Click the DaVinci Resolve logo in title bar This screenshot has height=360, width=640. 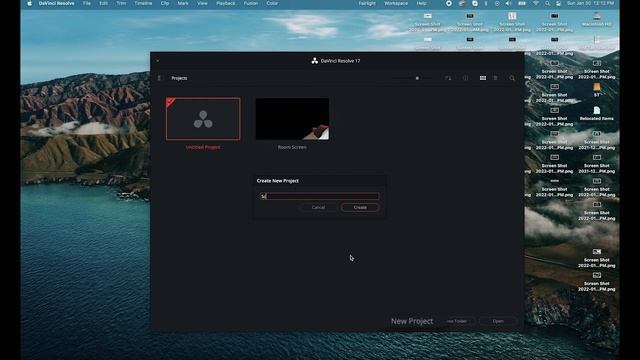pos(315,61)
